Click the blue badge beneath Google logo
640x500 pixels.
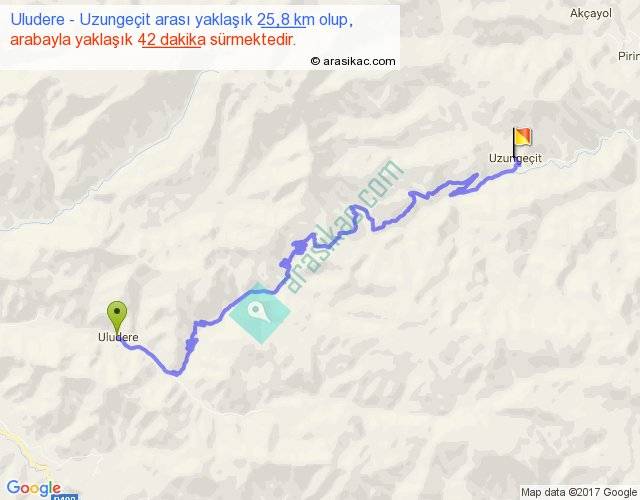pos(64,497)
